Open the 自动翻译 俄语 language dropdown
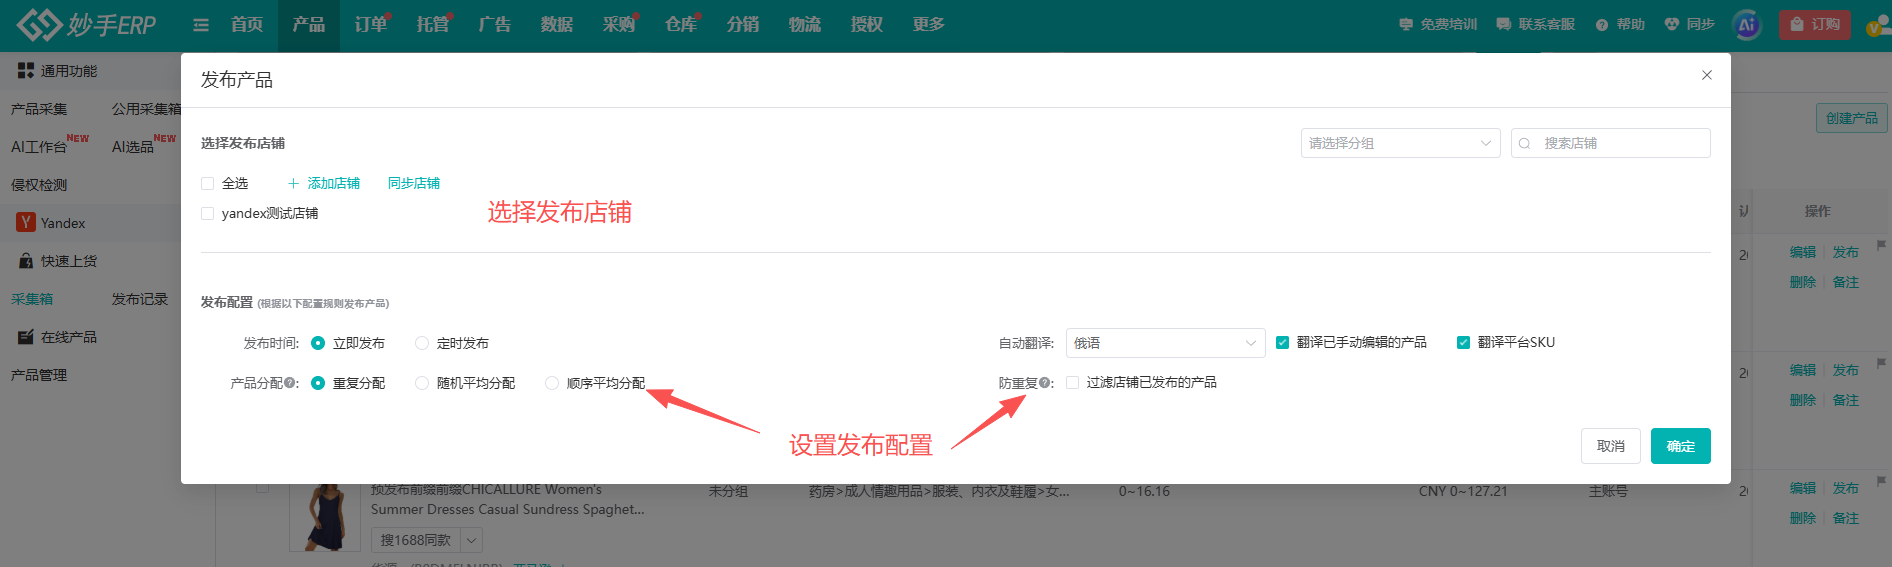The height and width of the screenshot is (567, 1892). tap(1165, 343)
